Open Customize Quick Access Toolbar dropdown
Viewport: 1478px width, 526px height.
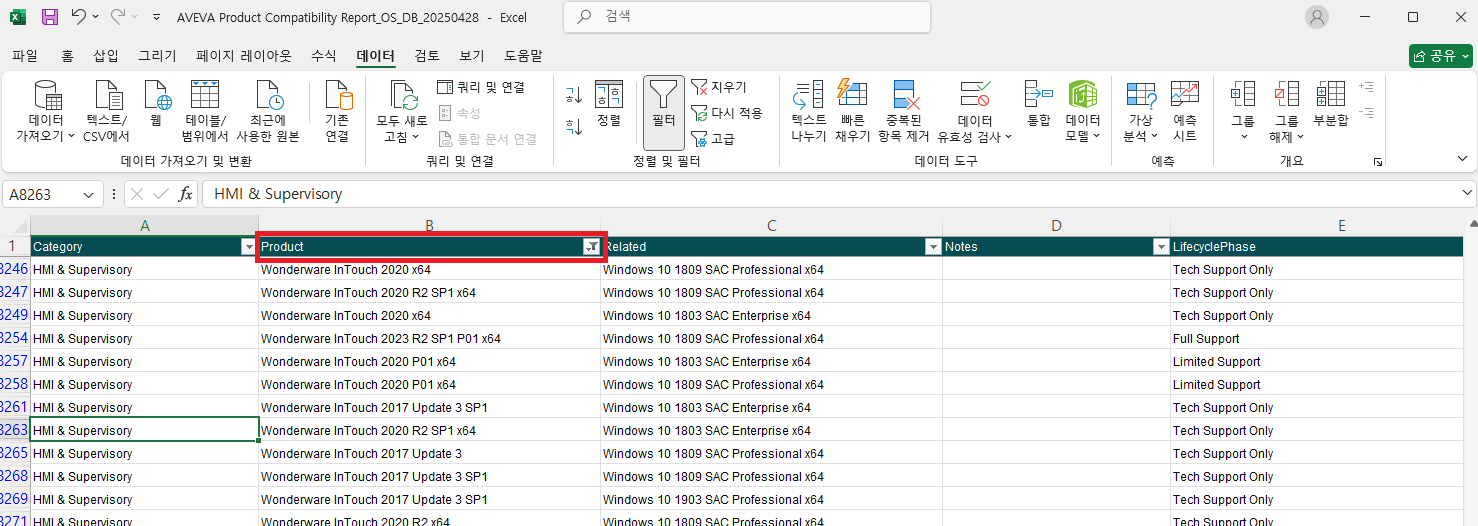tap(157, 17)
